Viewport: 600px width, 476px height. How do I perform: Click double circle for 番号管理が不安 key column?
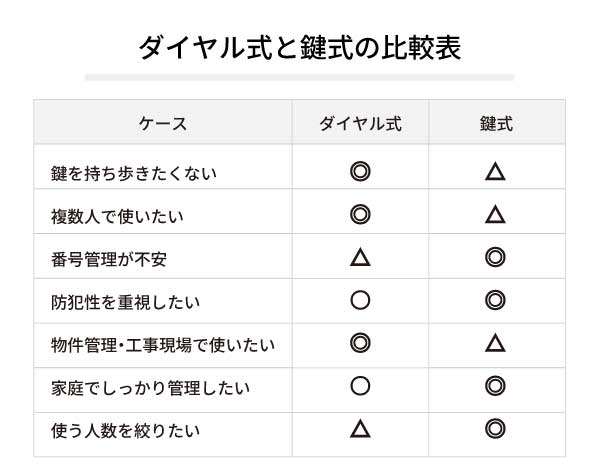tap(495, 257)
